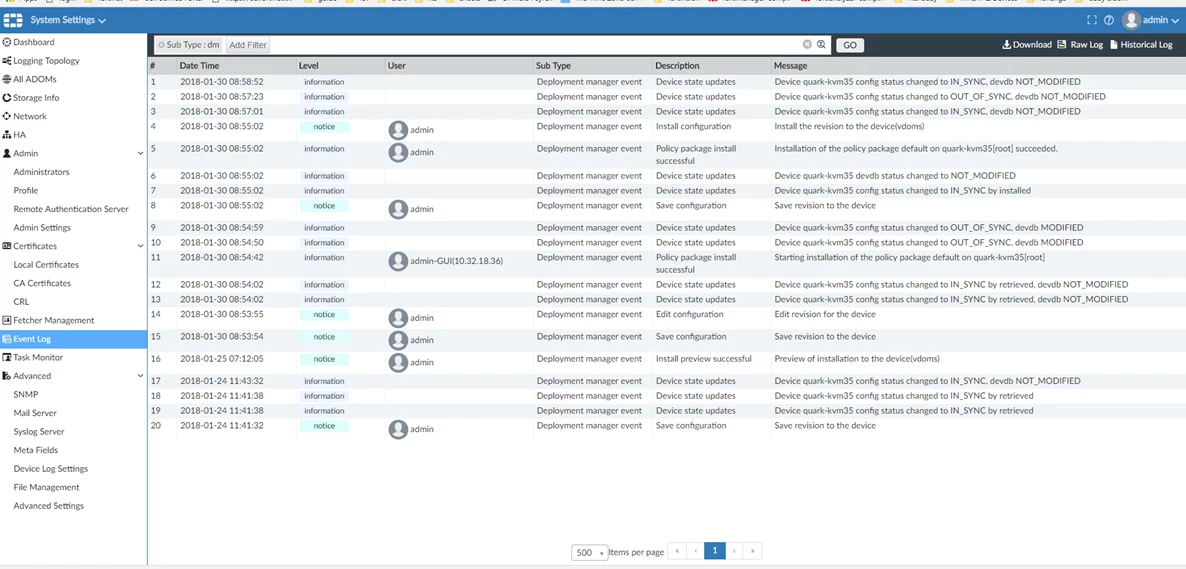
Task: Click the GO button
Action: (850, 45)
